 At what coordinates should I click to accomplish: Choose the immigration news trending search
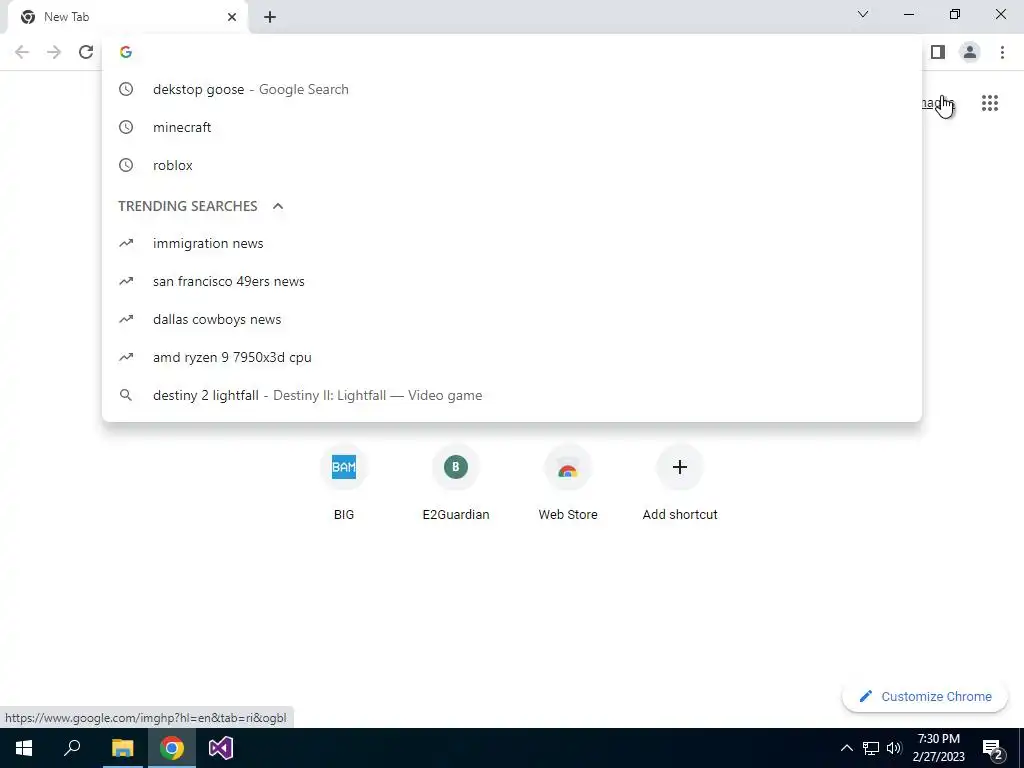click(512, 244)
